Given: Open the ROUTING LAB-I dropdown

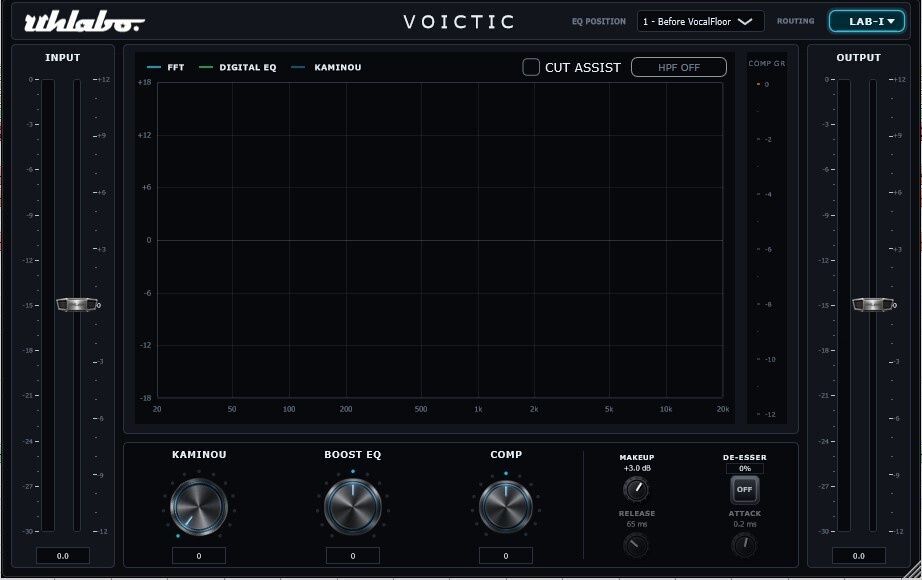Looking at the screenshot, I should pos(867,21).
